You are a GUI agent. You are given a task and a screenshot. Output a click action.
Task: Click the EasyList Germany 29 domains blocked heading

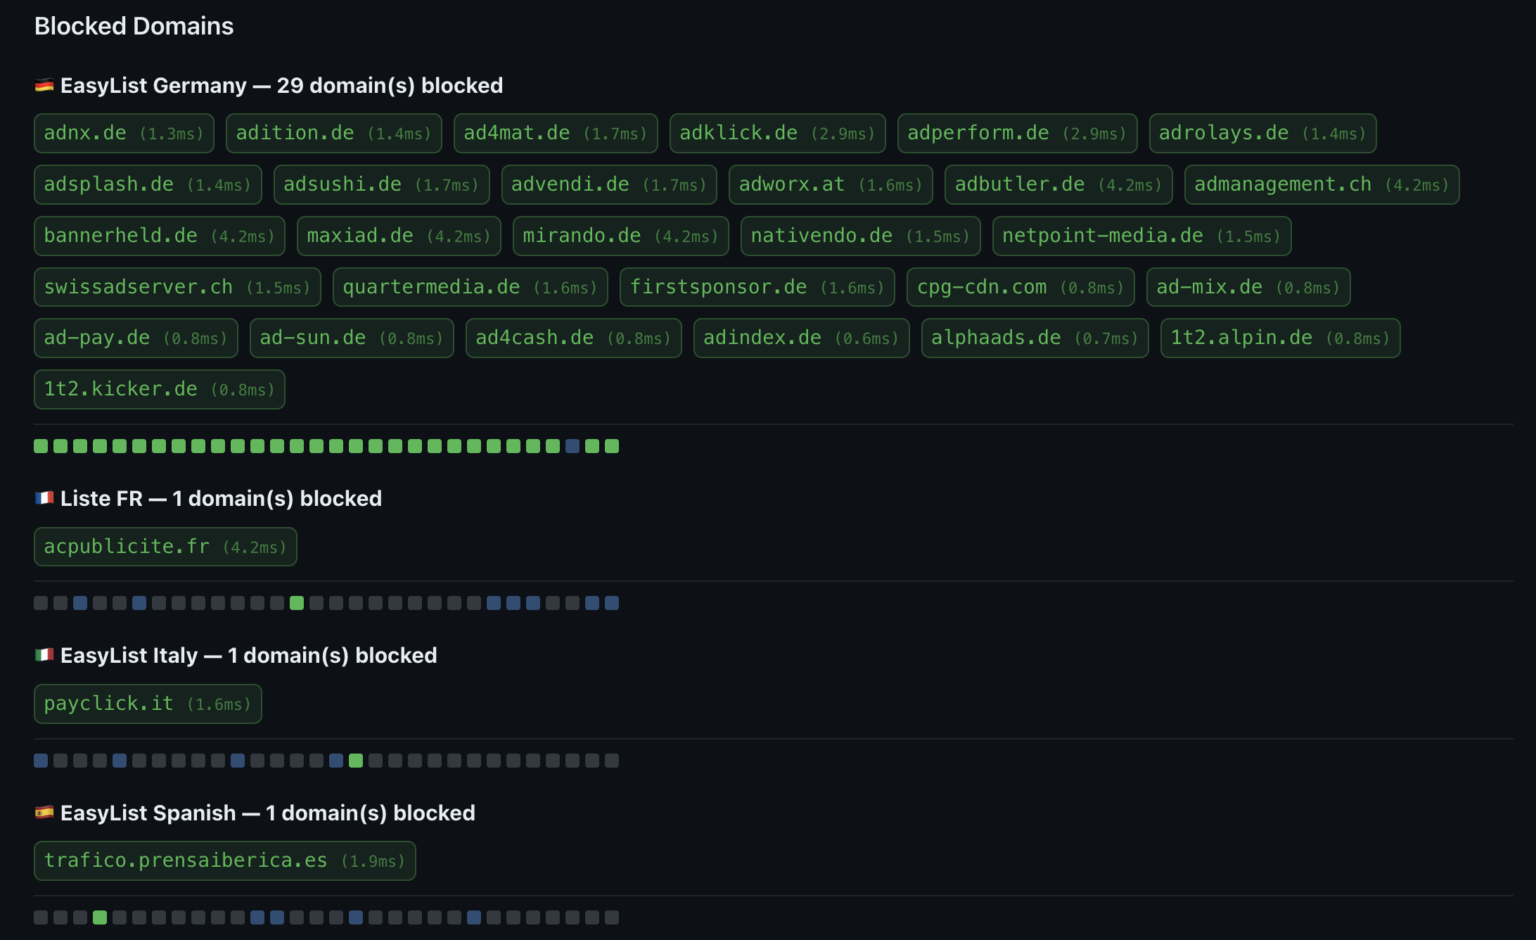coord(269,86)
